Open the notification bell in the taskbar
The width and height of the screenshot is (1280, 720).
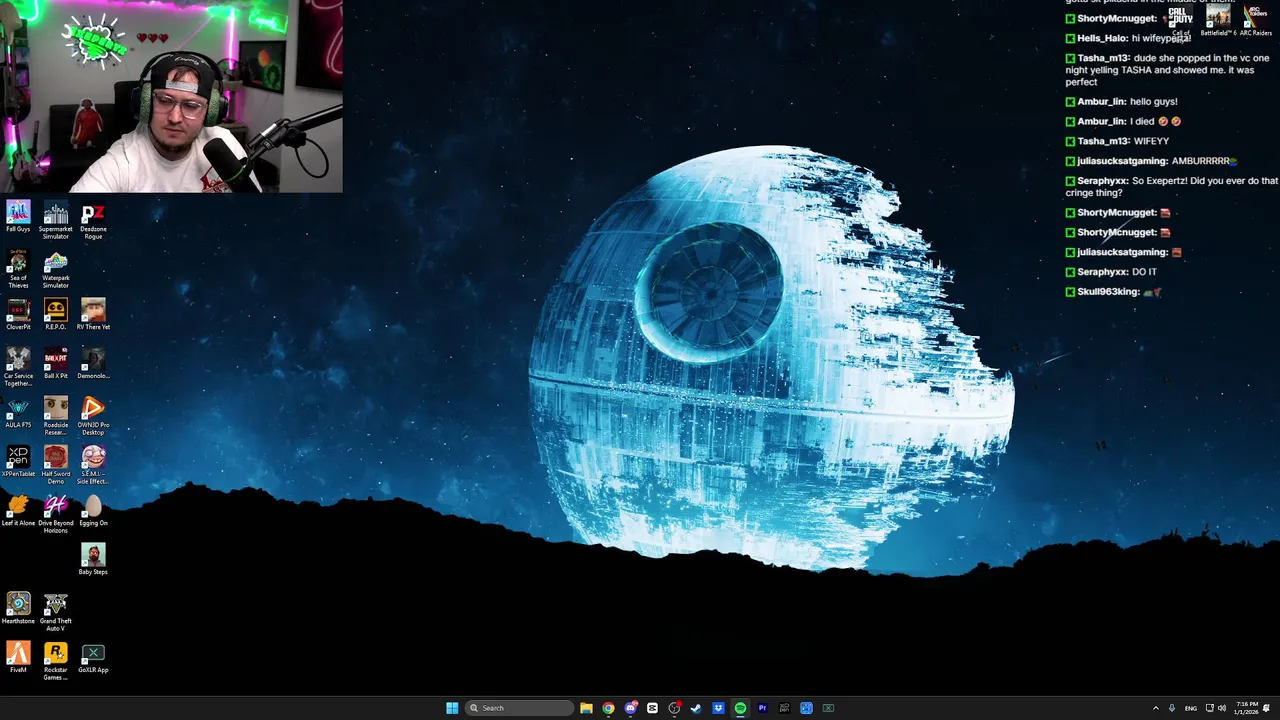[1267, 708]
